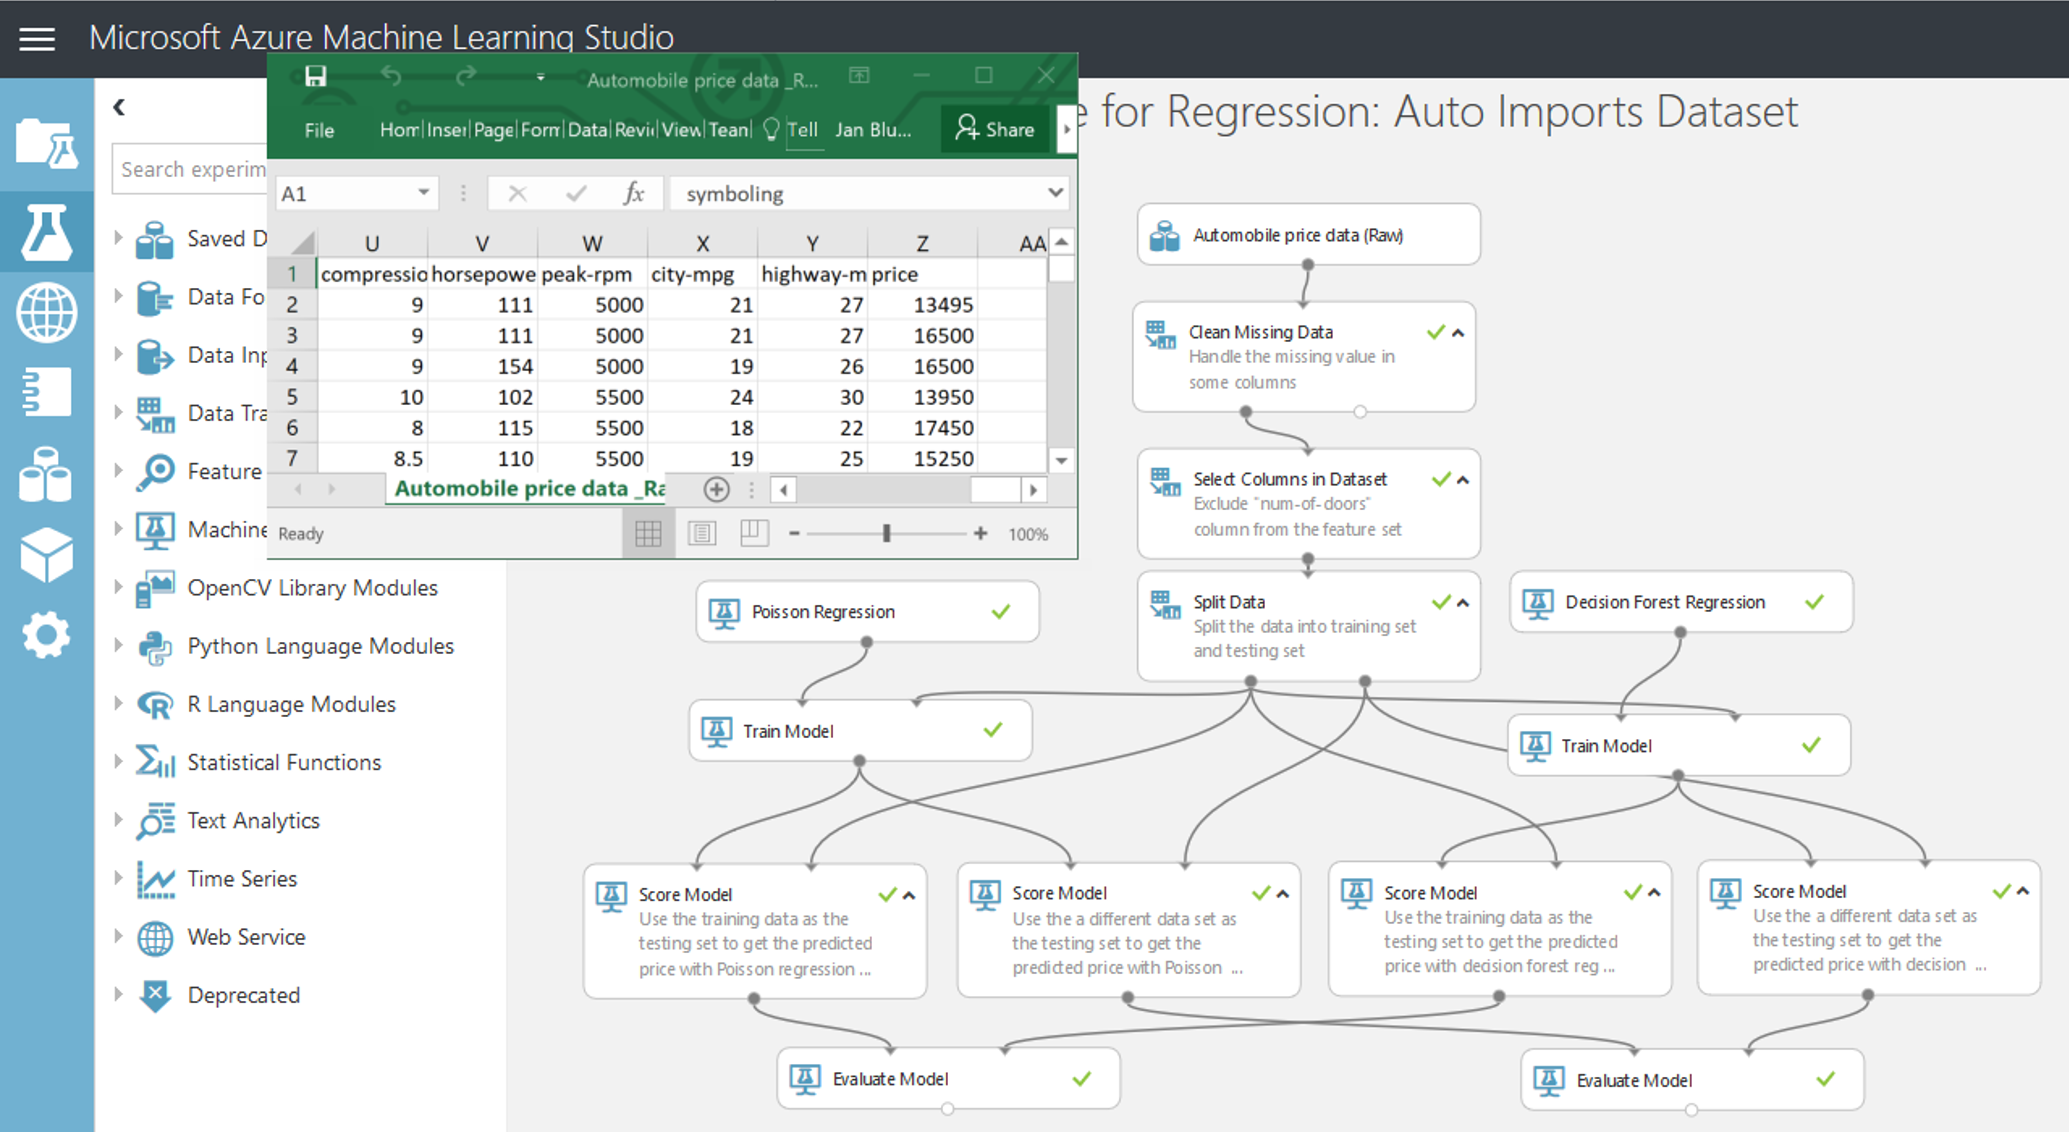The width and height of the screenshot is (2069, 1132).
Task: Click Jan Blu... account name in Excel
Action: [873, 130]
